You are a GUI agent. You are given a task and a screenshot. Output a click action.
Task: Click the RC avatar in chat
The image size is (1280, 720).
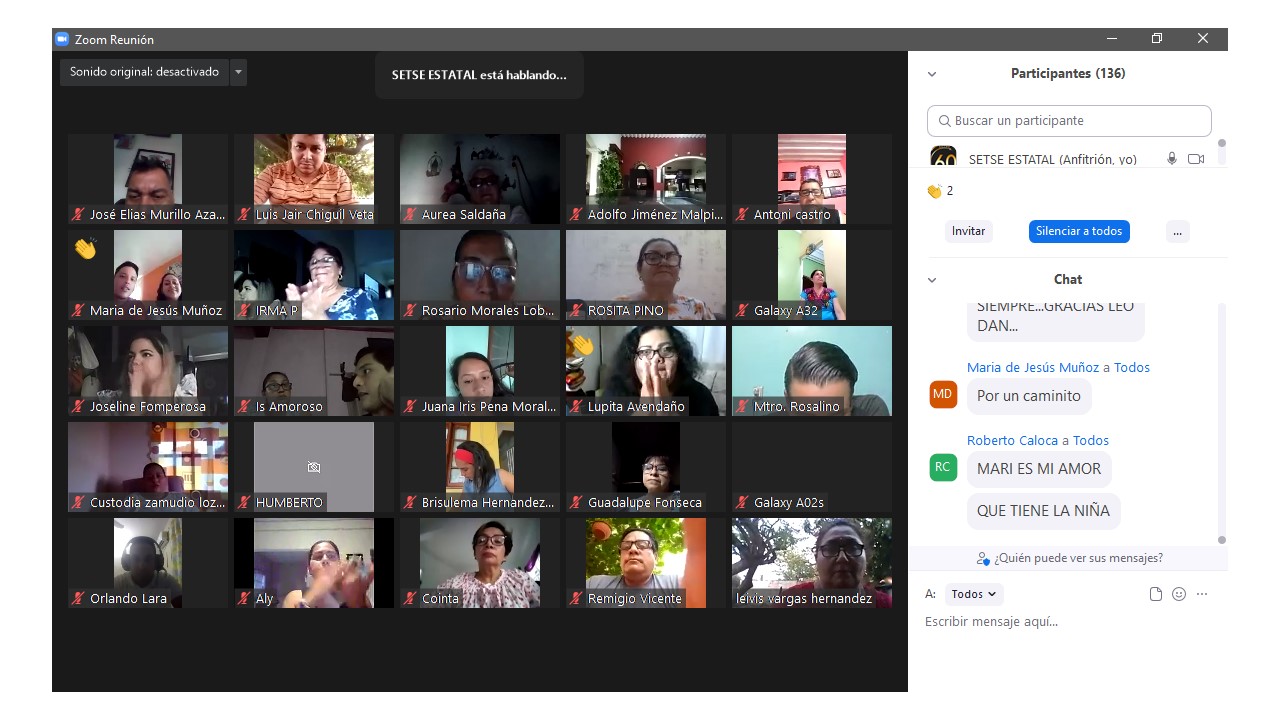943,467
